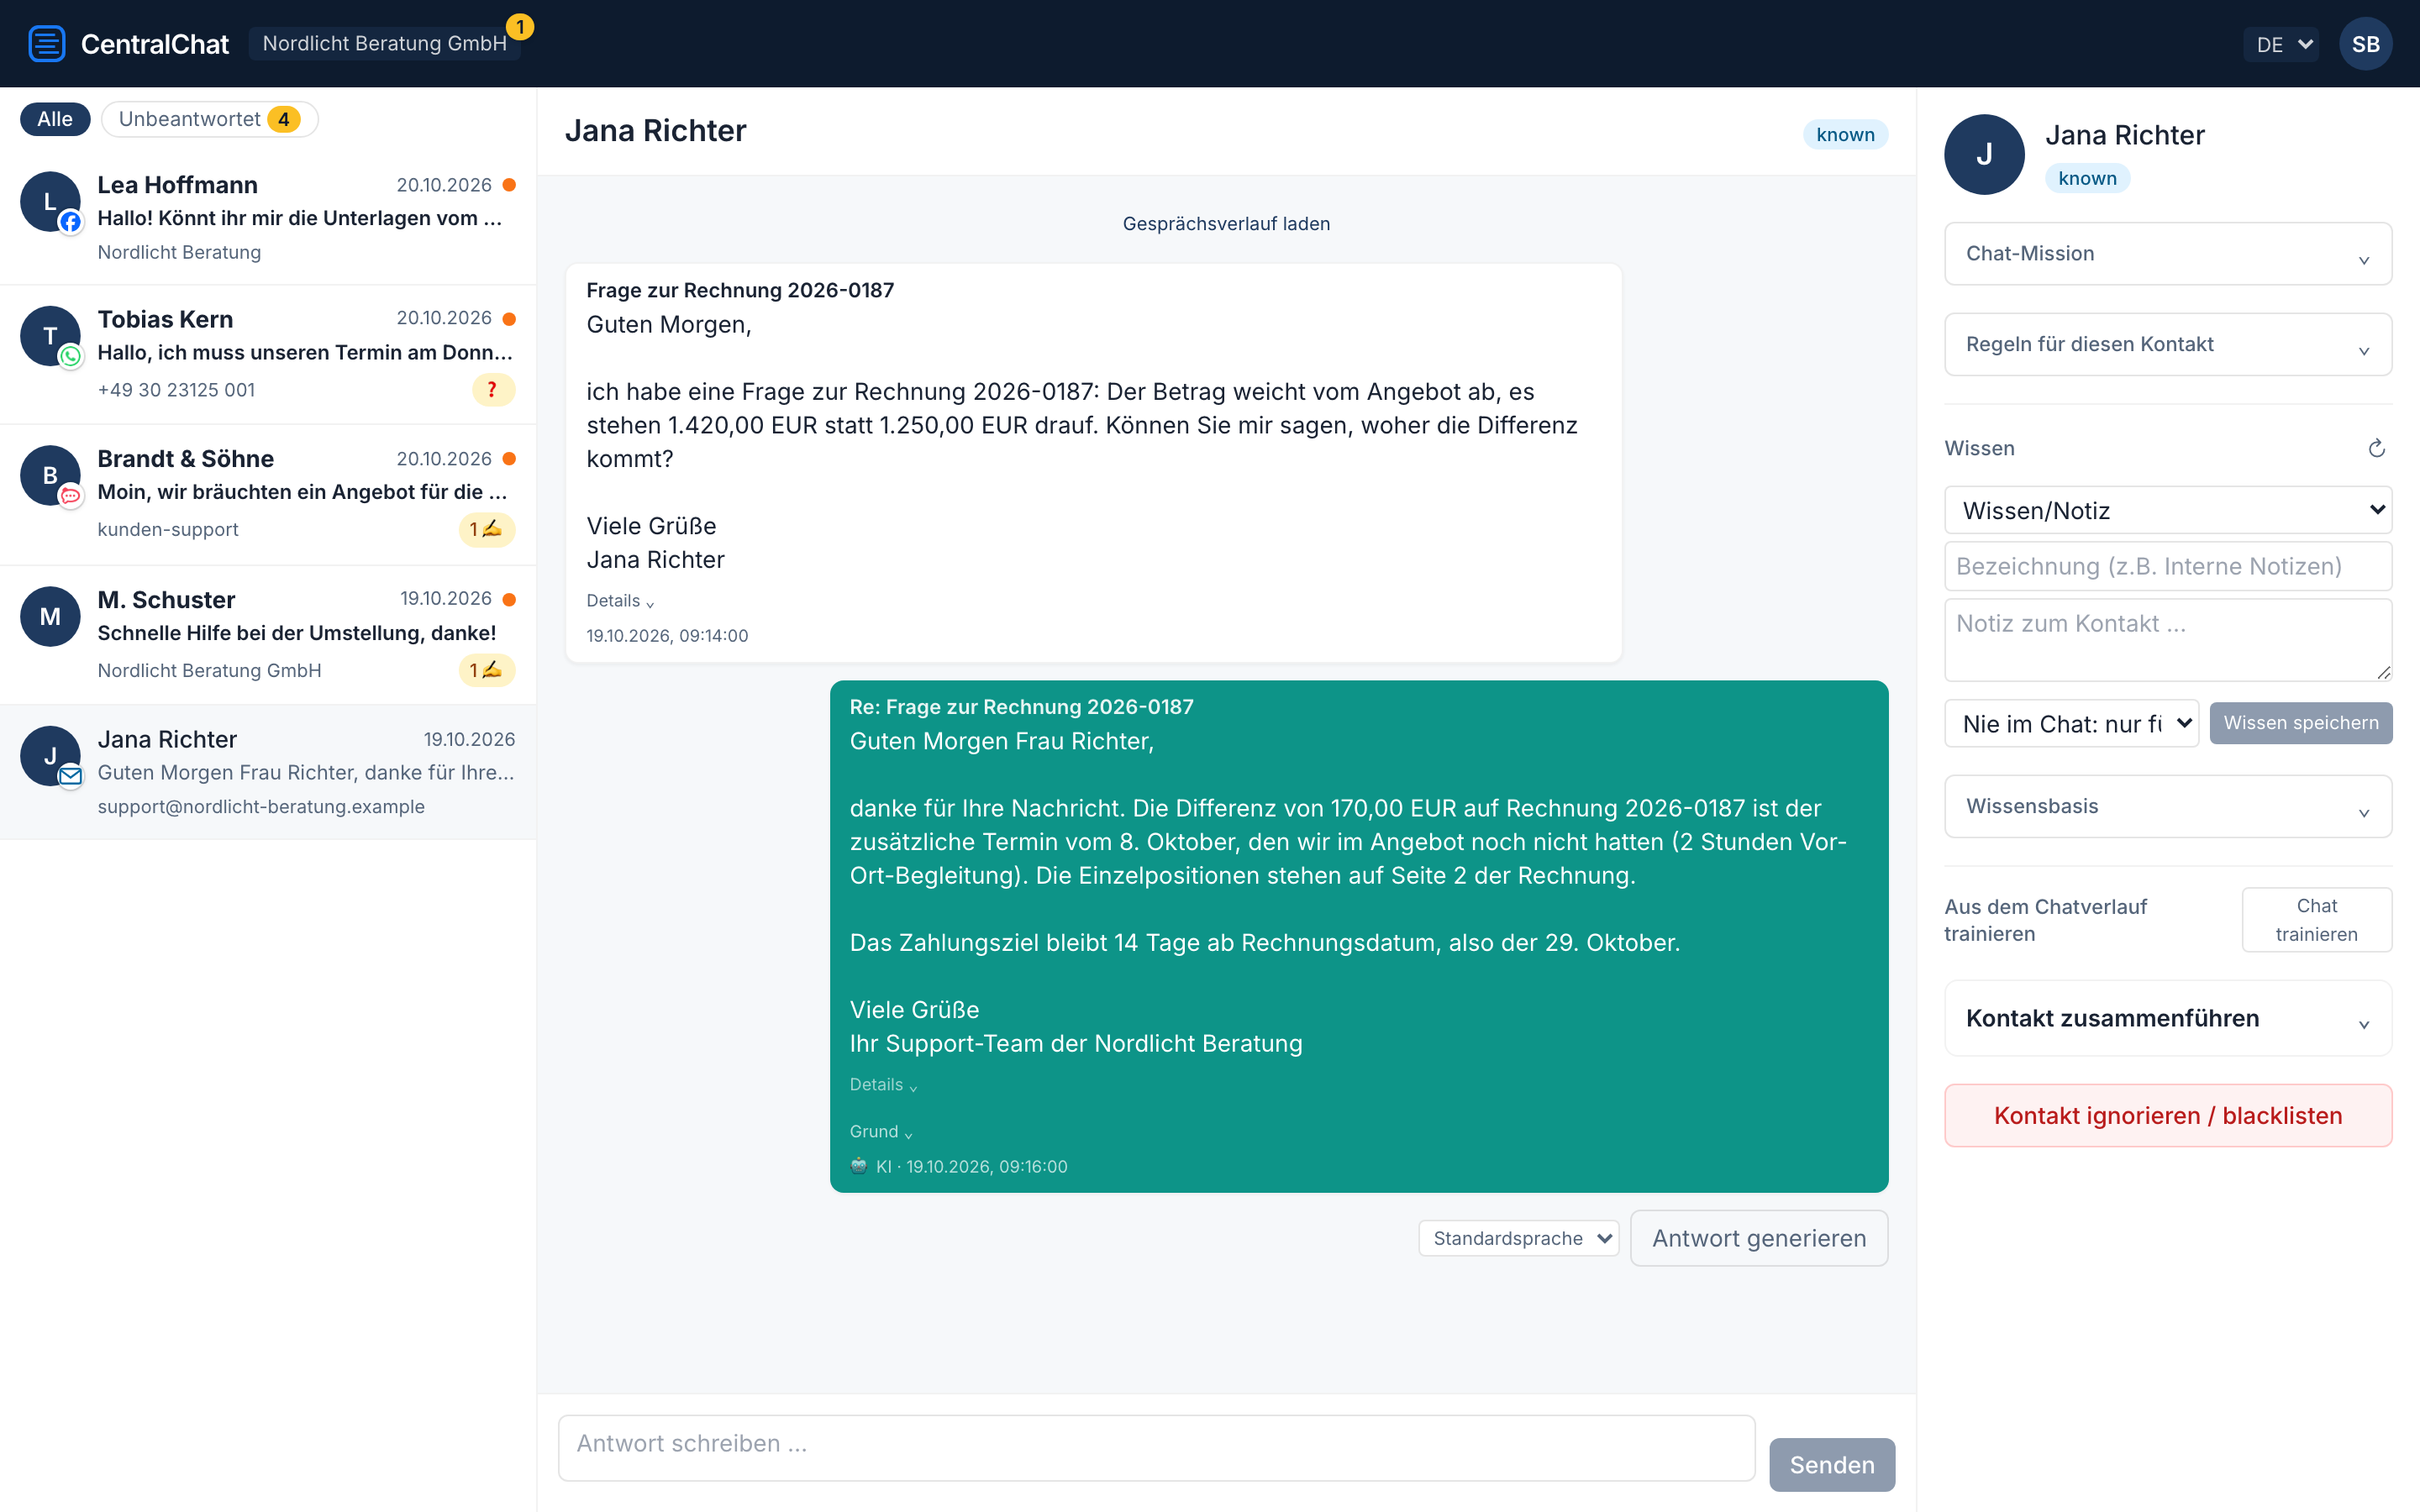The width and height of the screenshot is (2420, 1512).
Task: Click Antwort generieren button
Action: (1759, 1238)
